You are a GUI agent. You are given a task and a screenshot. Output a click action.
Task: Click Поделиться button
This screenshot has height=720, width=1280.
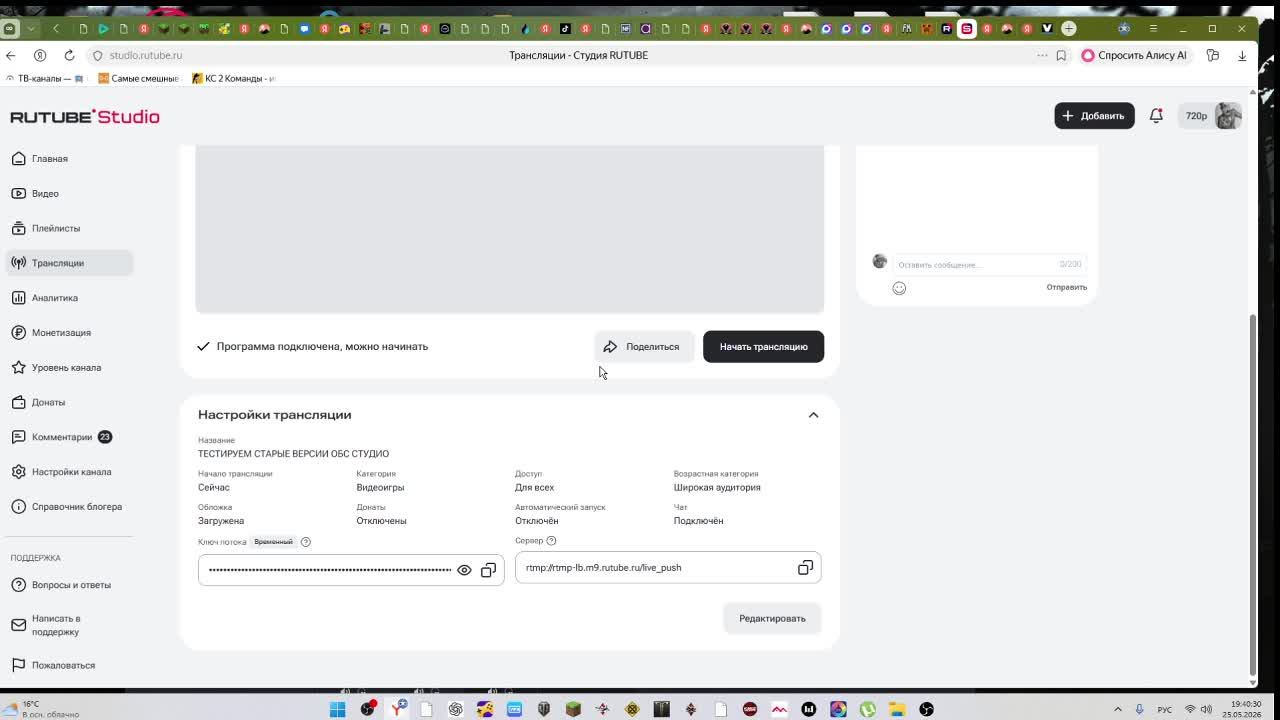click(643, 347)
